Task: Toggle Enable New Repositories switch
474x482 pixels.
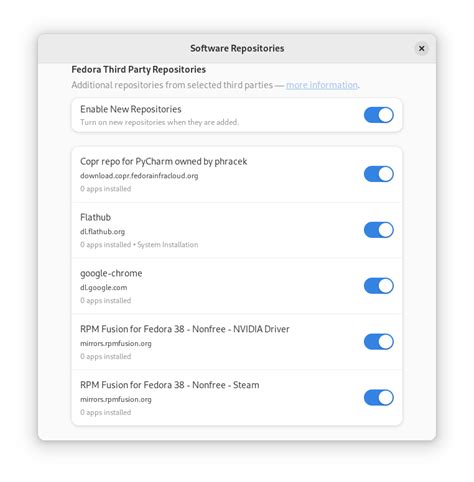Action: [x=379, y=115]
